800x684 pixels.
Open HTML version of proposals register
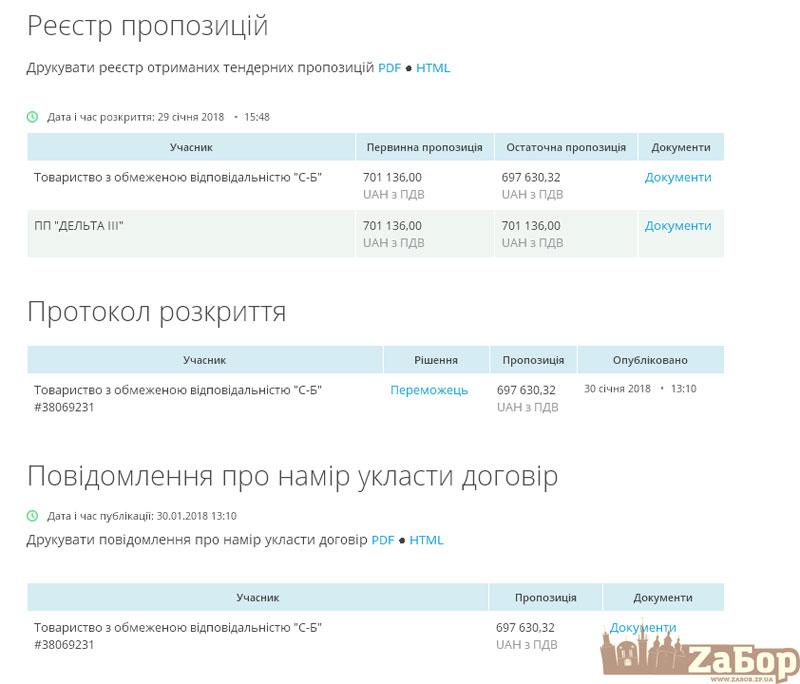click(x=434, y=68)
